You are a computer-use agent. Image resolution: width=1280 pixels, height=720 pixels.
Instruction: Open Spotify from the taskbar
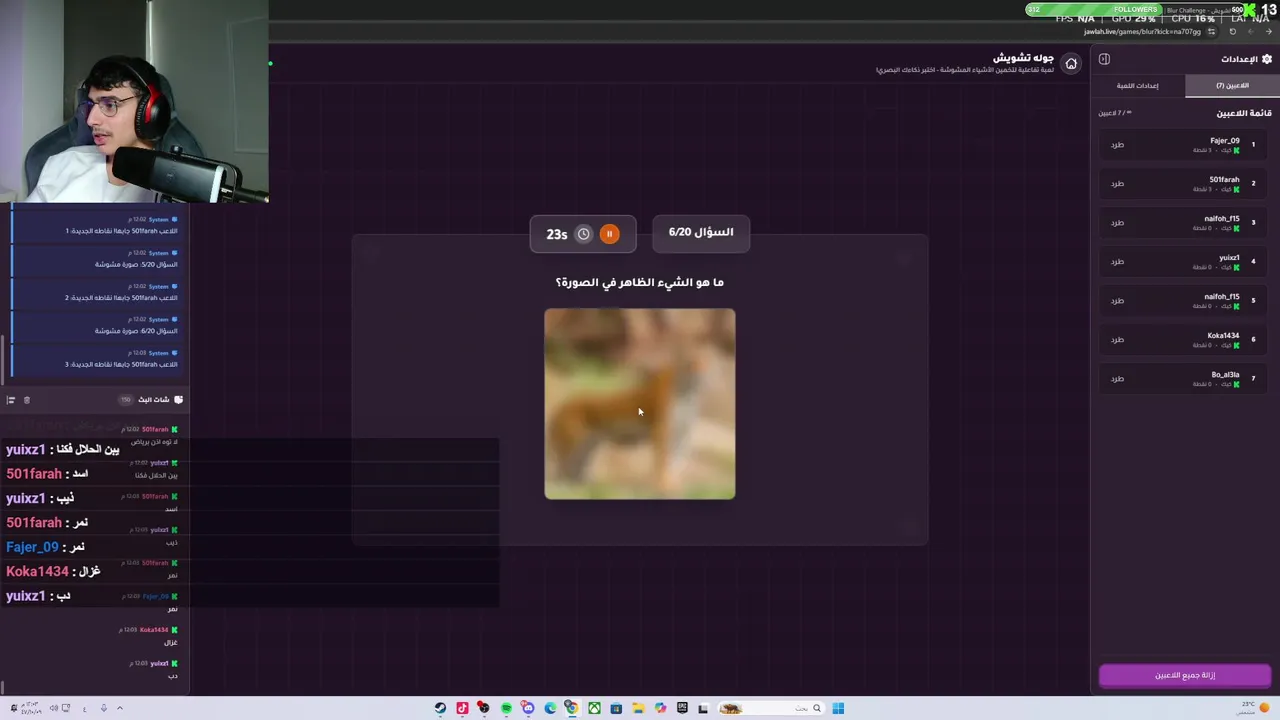pos(506,709)
